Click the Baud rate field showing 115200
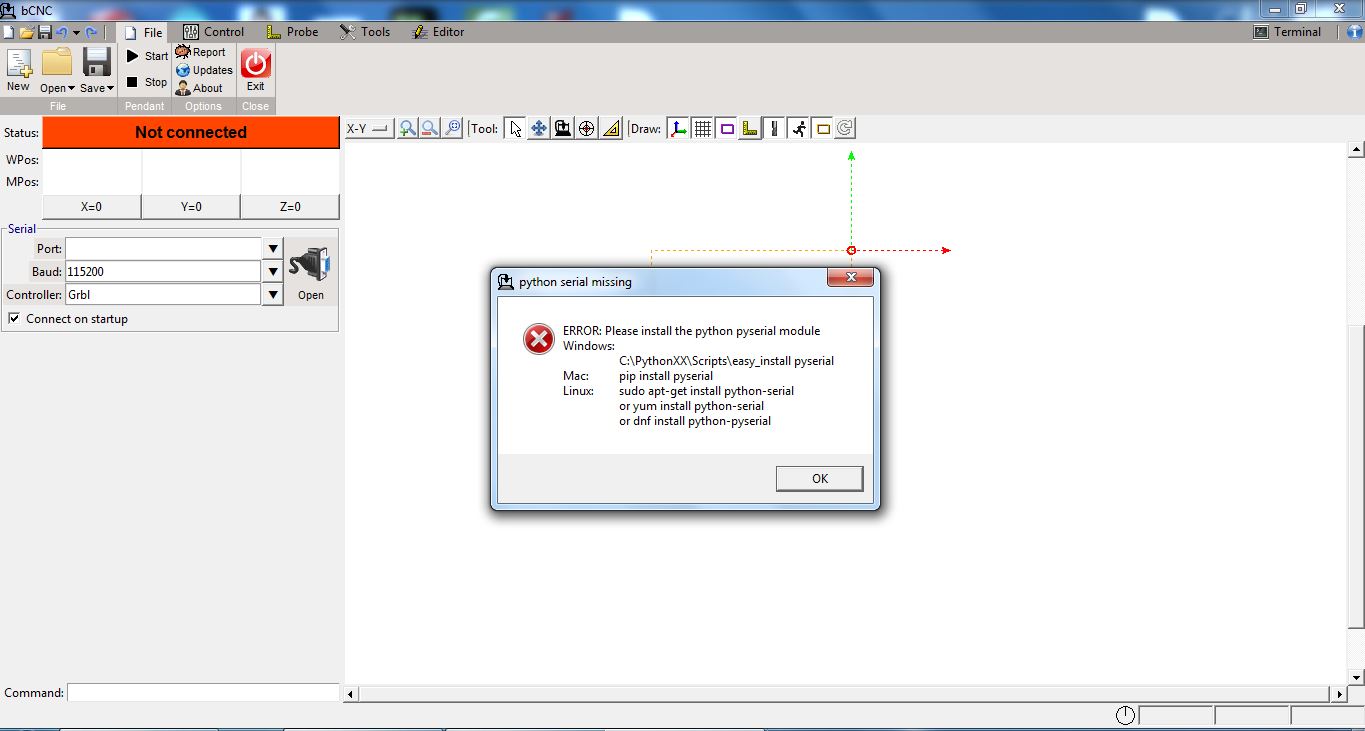Screen dimensions: 1365x731 [163, 271]
